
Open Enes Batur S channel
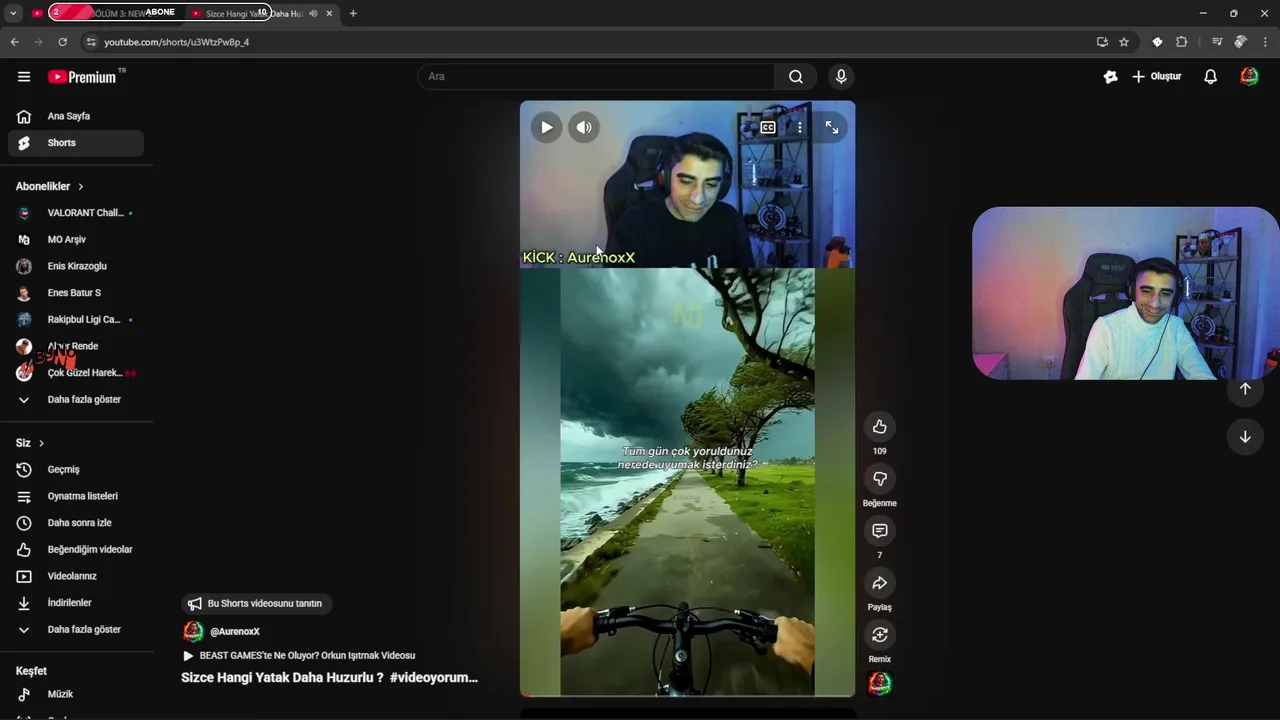point(76,293)
